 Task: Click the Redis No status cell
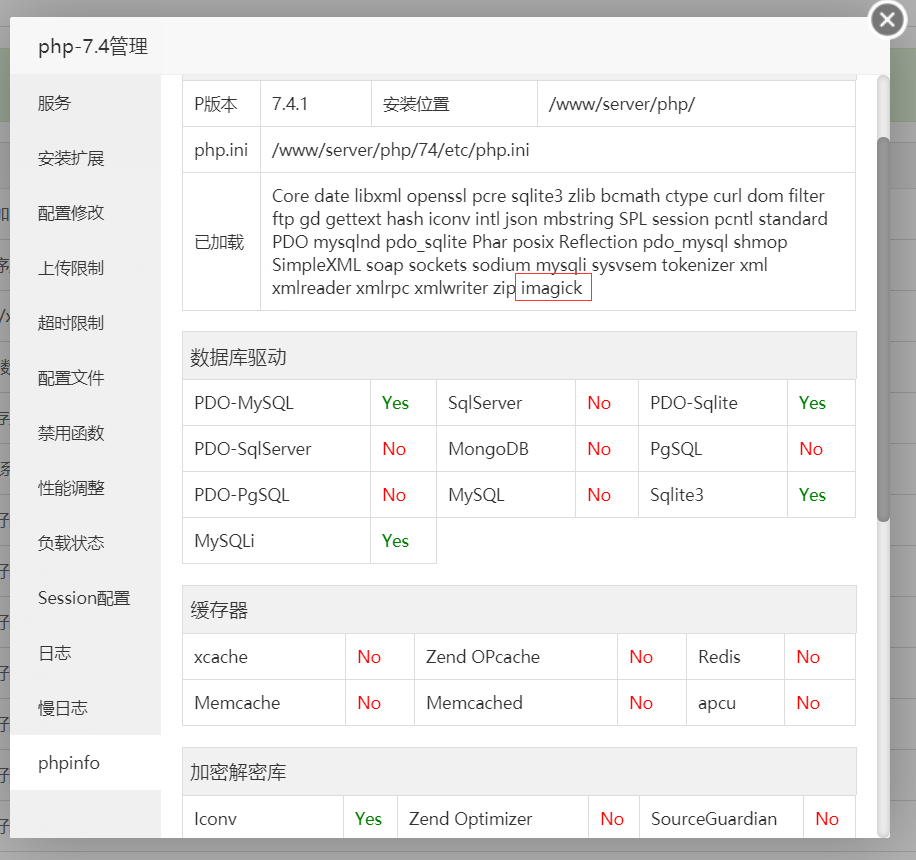807,657
